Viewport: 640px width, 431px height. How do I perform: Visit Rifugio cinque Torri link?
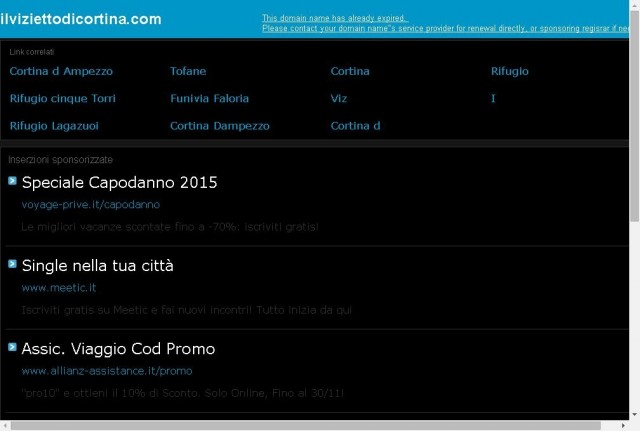[x=63, y=98]
